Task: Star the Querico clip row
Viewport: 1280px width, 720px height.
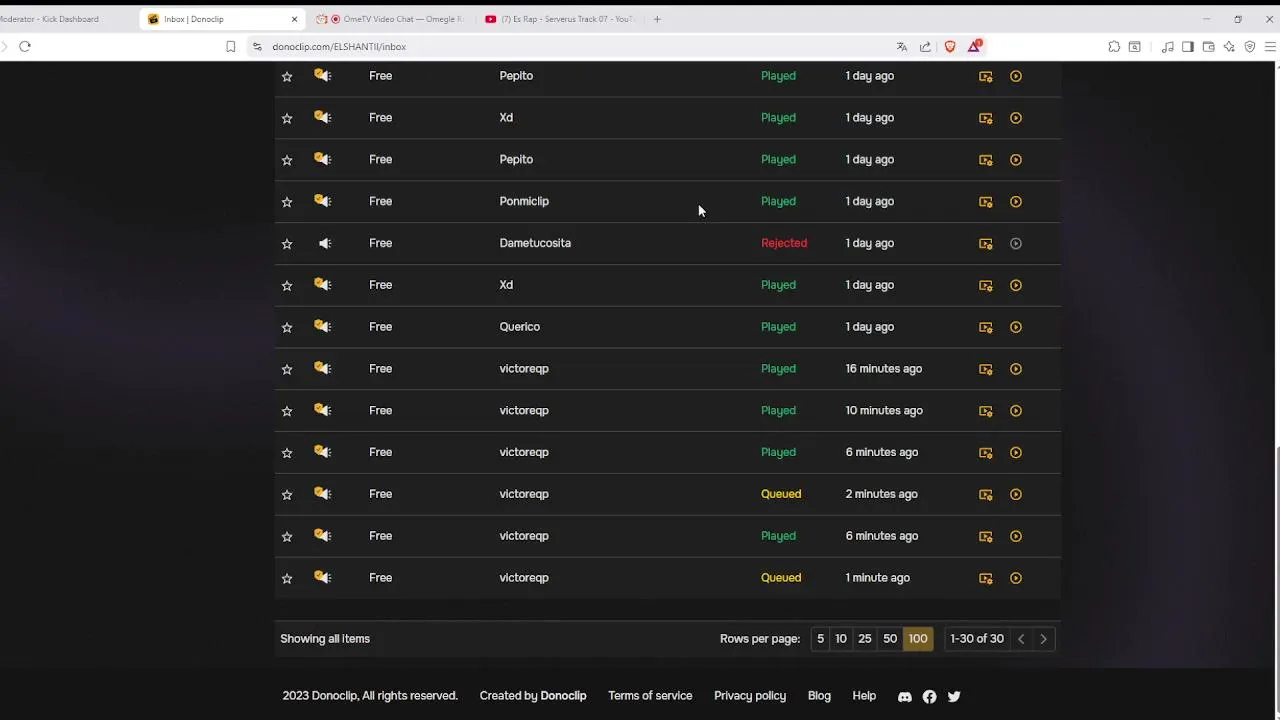Action: 287,328
